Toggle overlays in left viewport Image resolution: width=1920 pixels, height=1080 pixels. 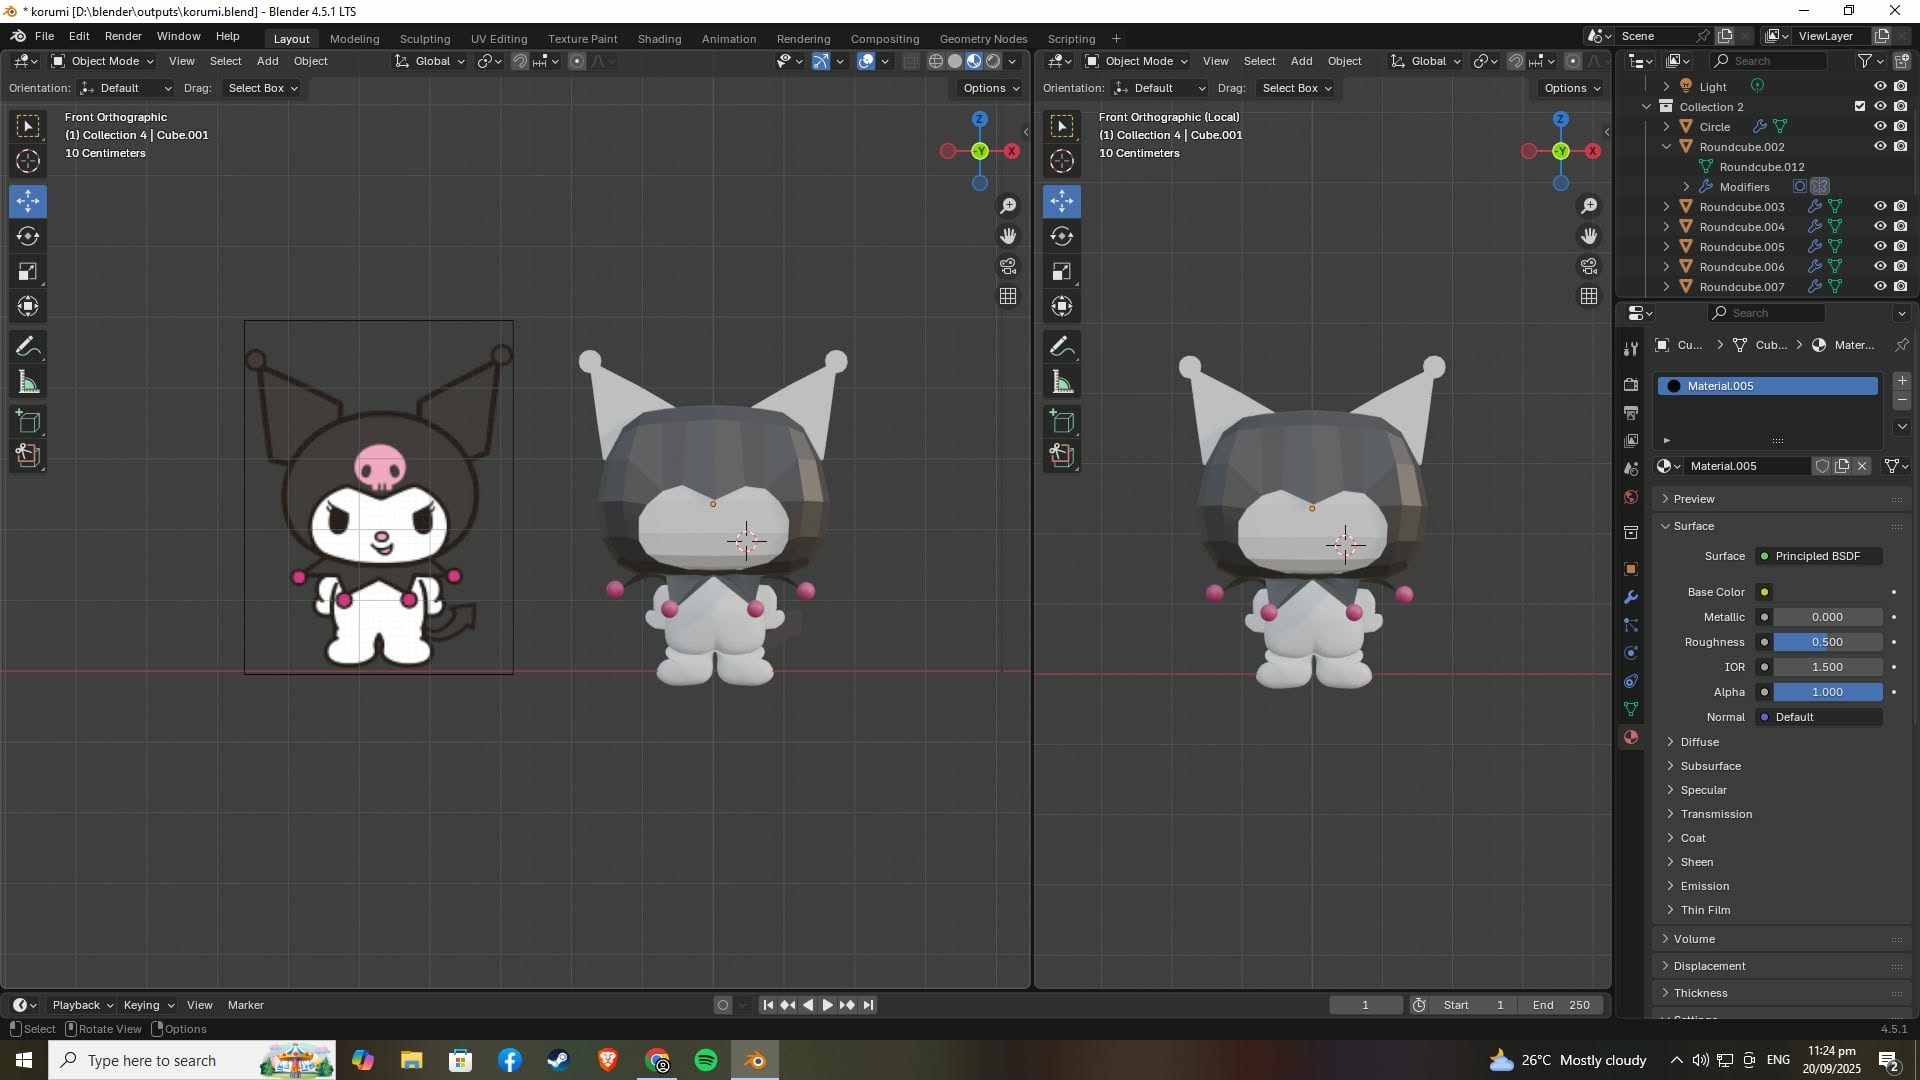coord(866,61)
